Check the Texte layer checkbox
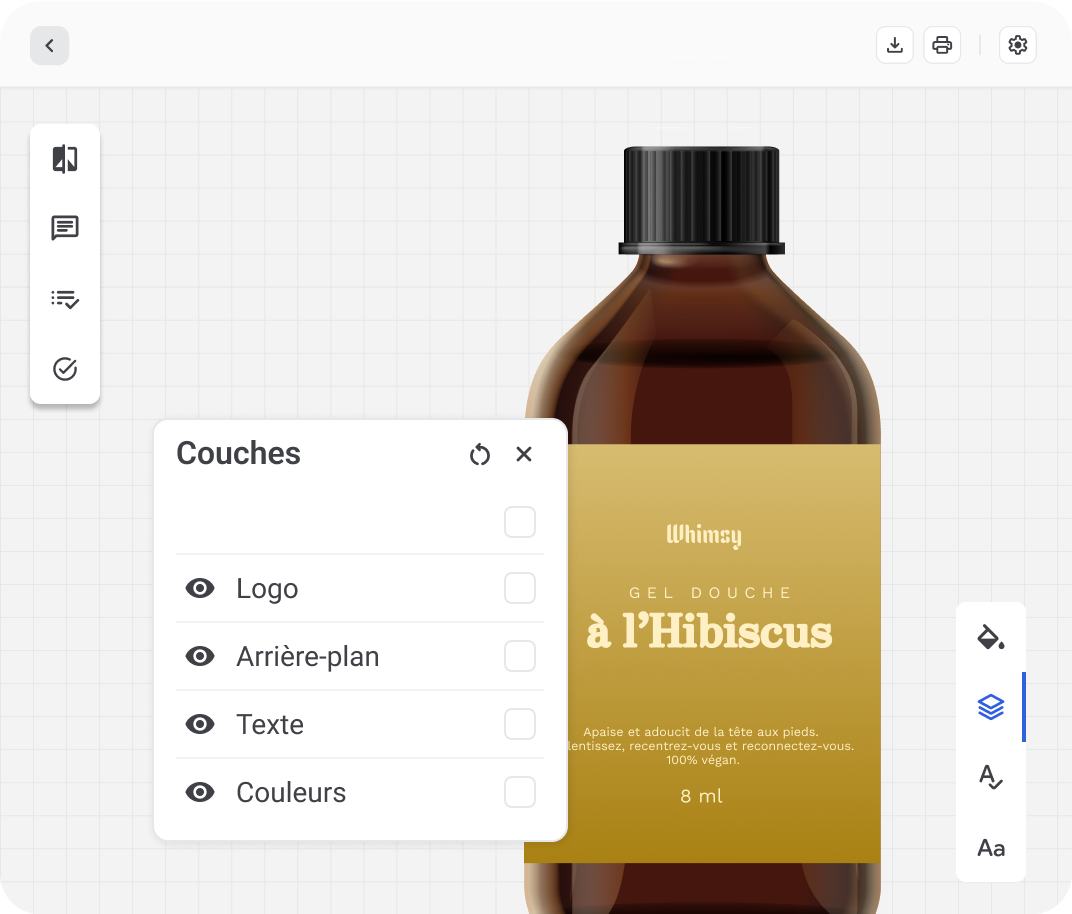 520,724
